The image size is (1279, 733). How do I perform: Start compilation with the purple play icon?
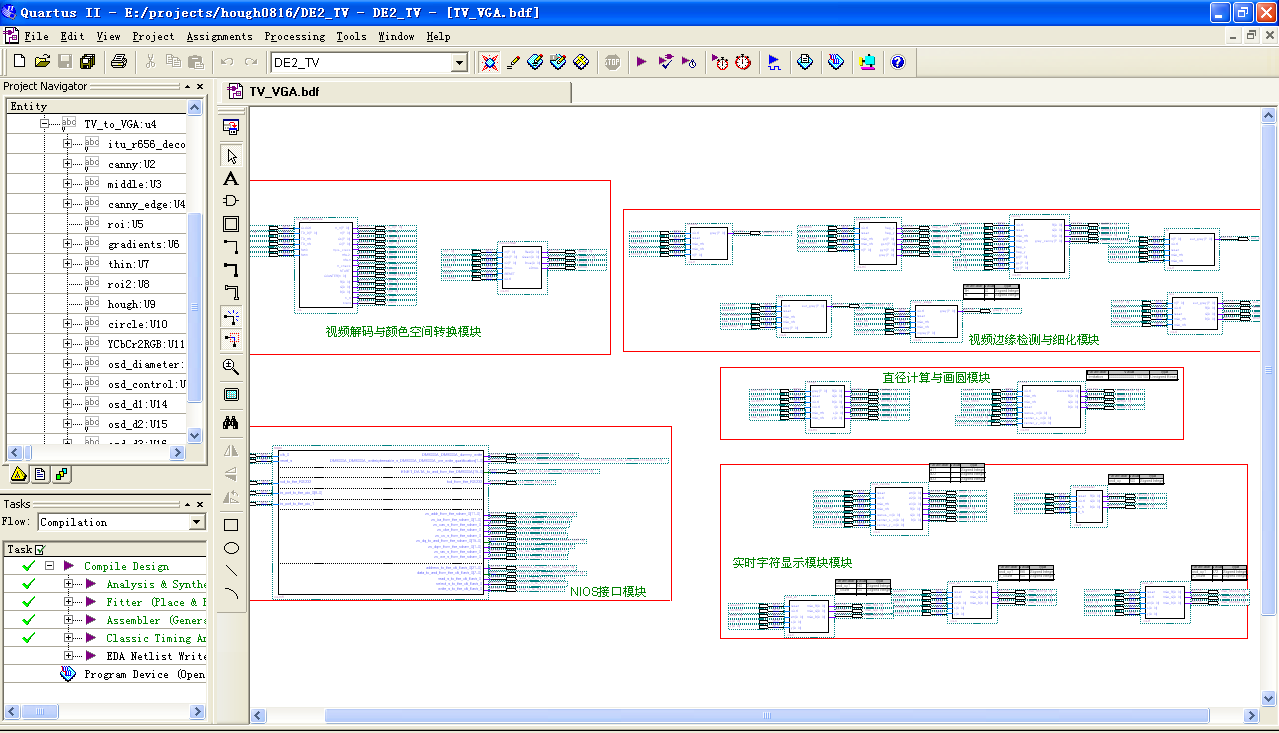pyautogui.click(x=642, y=62)
